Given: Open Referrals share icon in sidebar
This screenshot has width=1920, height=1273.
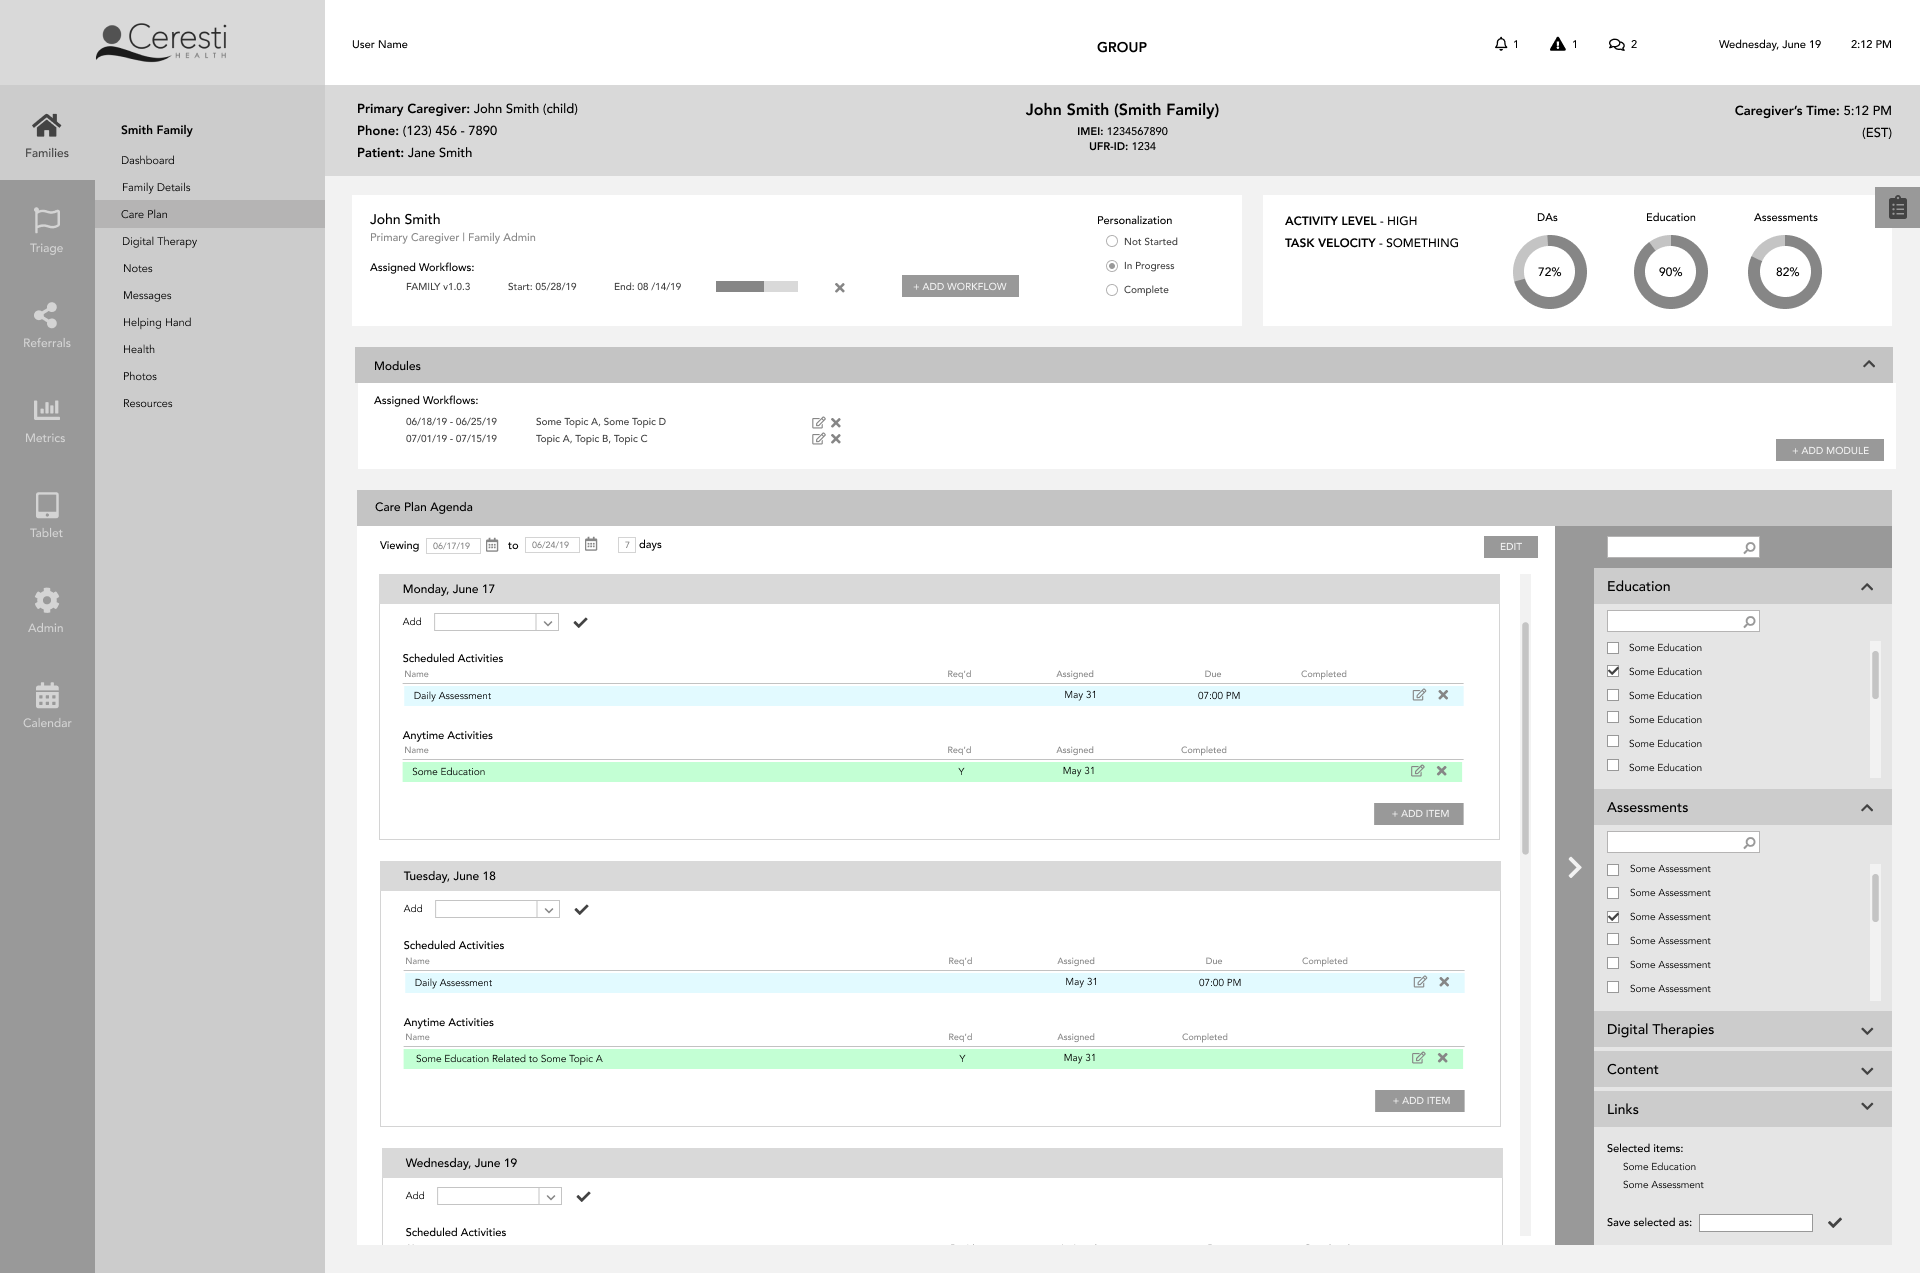Looking at the screenshot, I should pos(46,315).
